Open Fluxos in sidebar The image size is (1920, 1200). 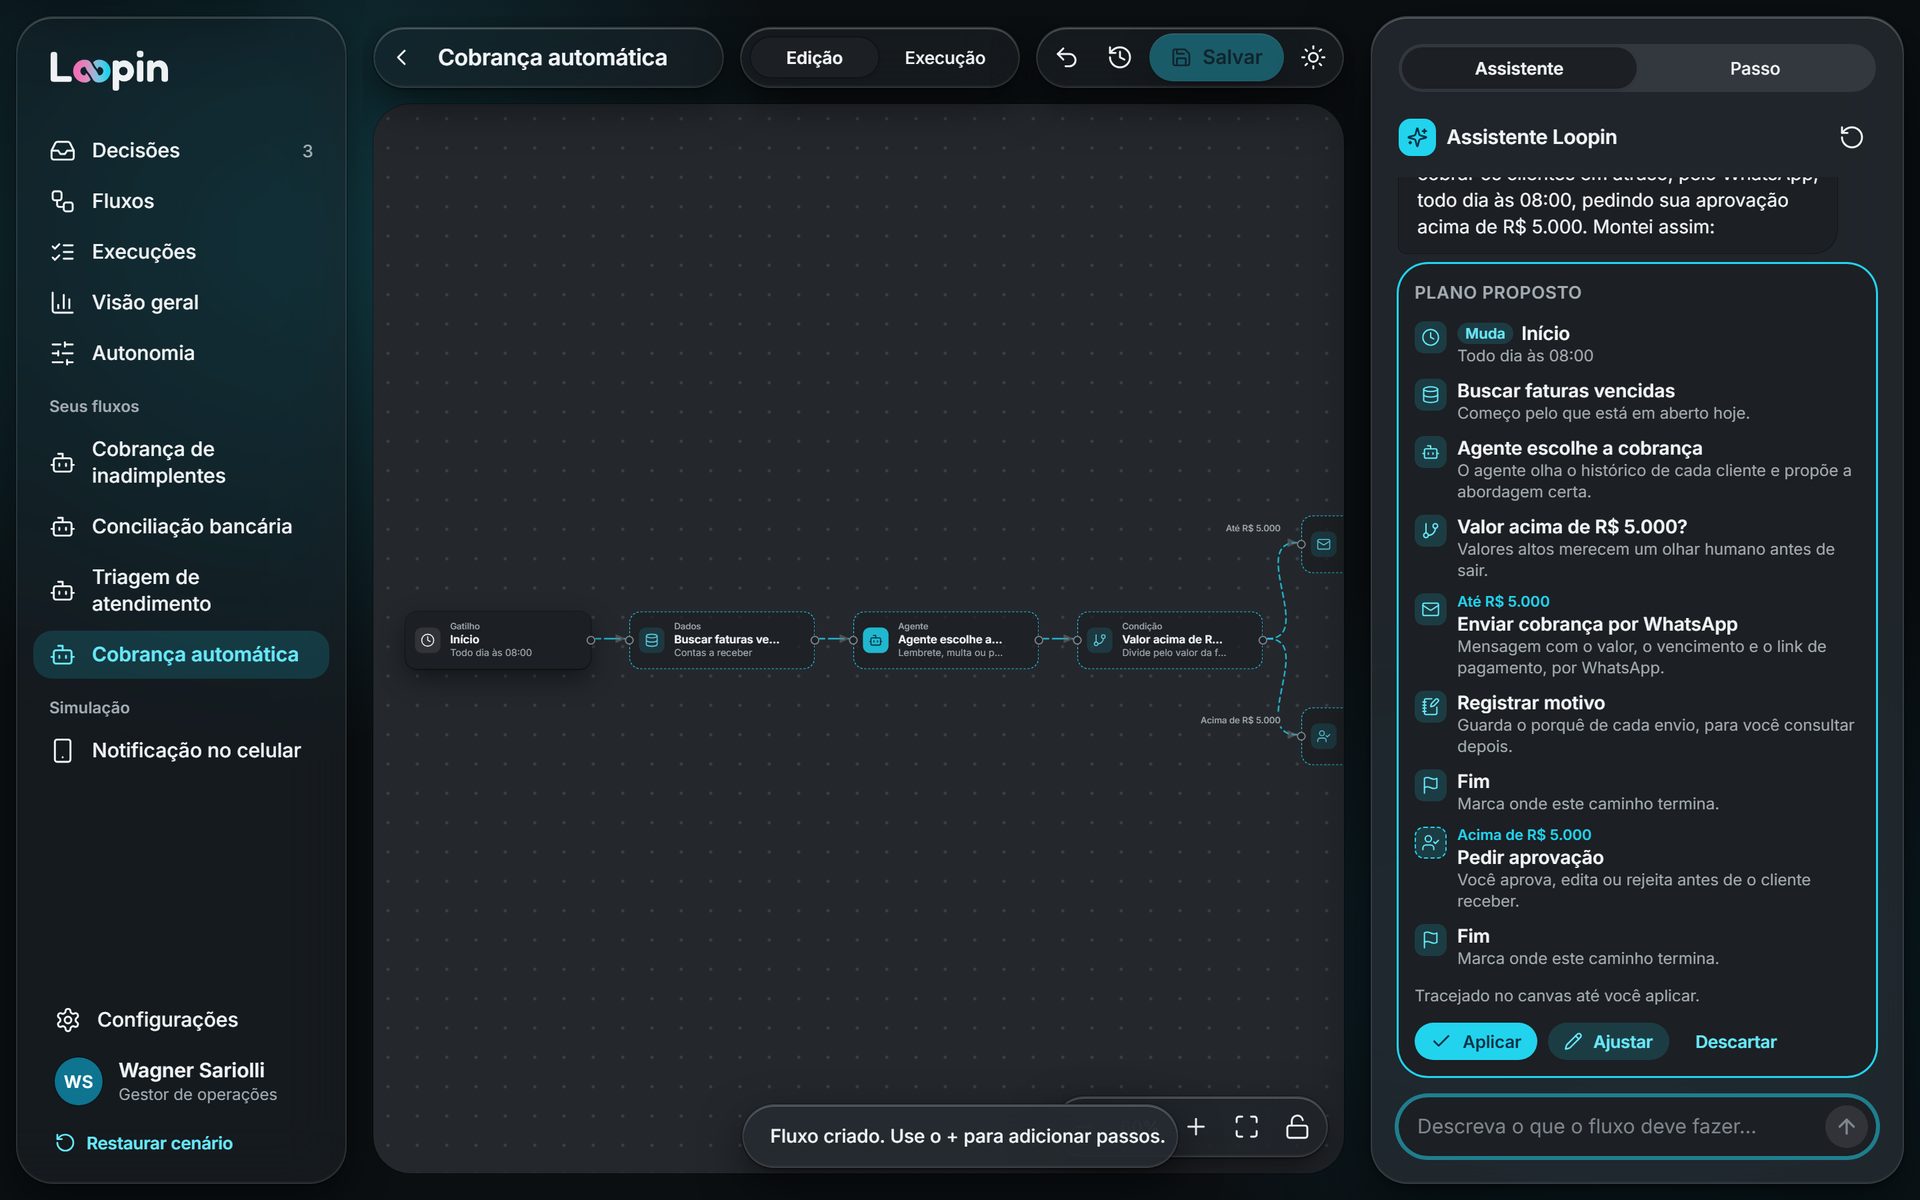click(x=181, y=201)
